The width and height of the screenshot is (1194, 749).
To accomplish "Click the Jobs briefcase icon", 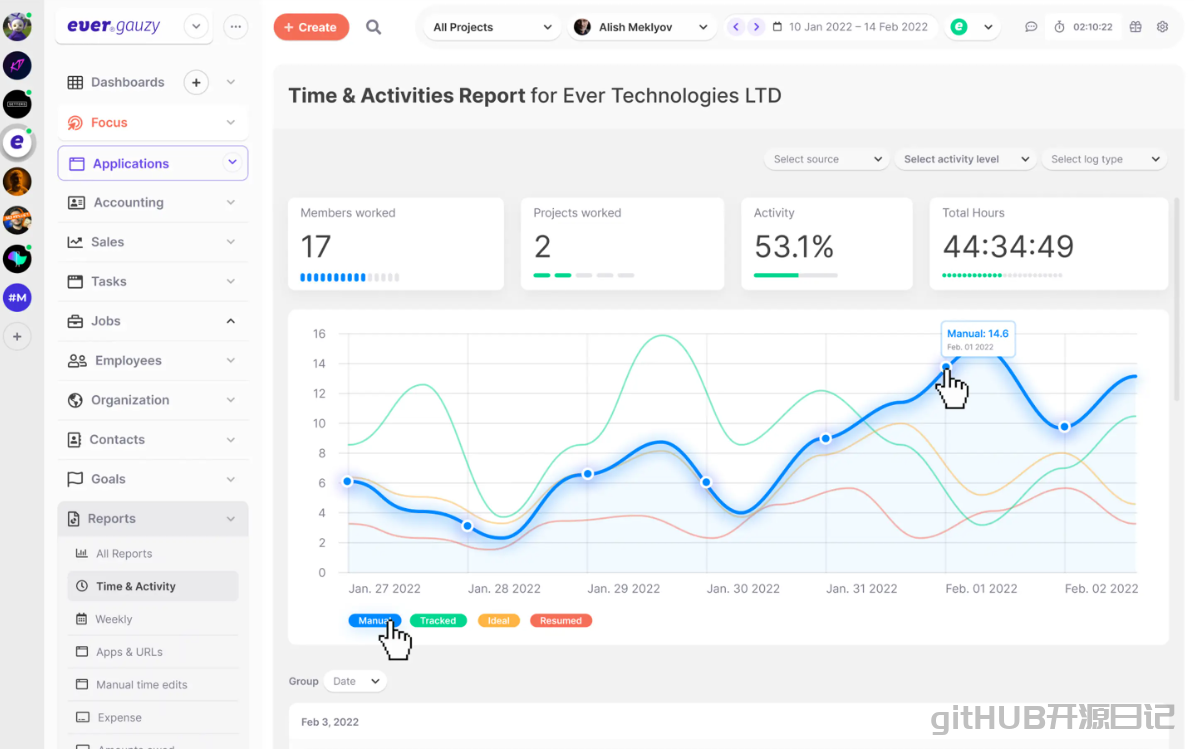I will coord(75,321).
